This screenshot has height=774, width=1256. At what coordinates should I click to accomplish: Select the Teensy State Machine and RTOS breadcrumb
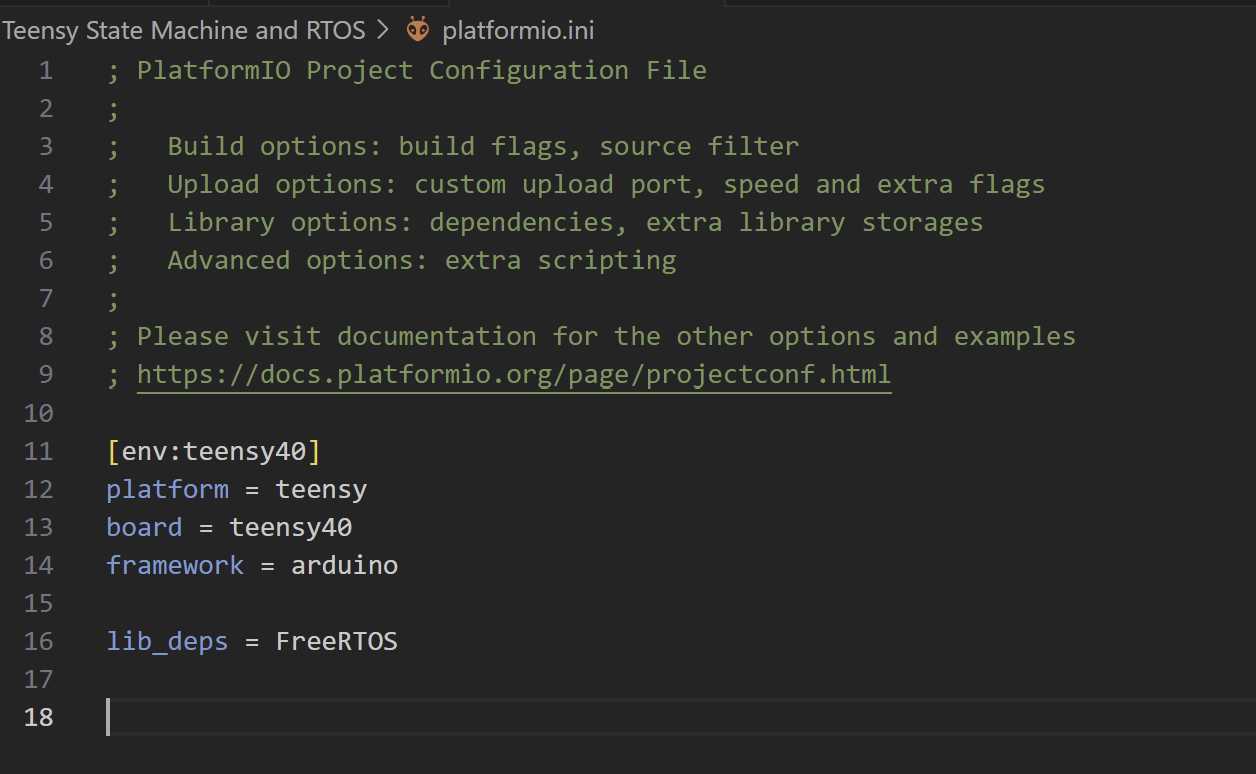184,30
